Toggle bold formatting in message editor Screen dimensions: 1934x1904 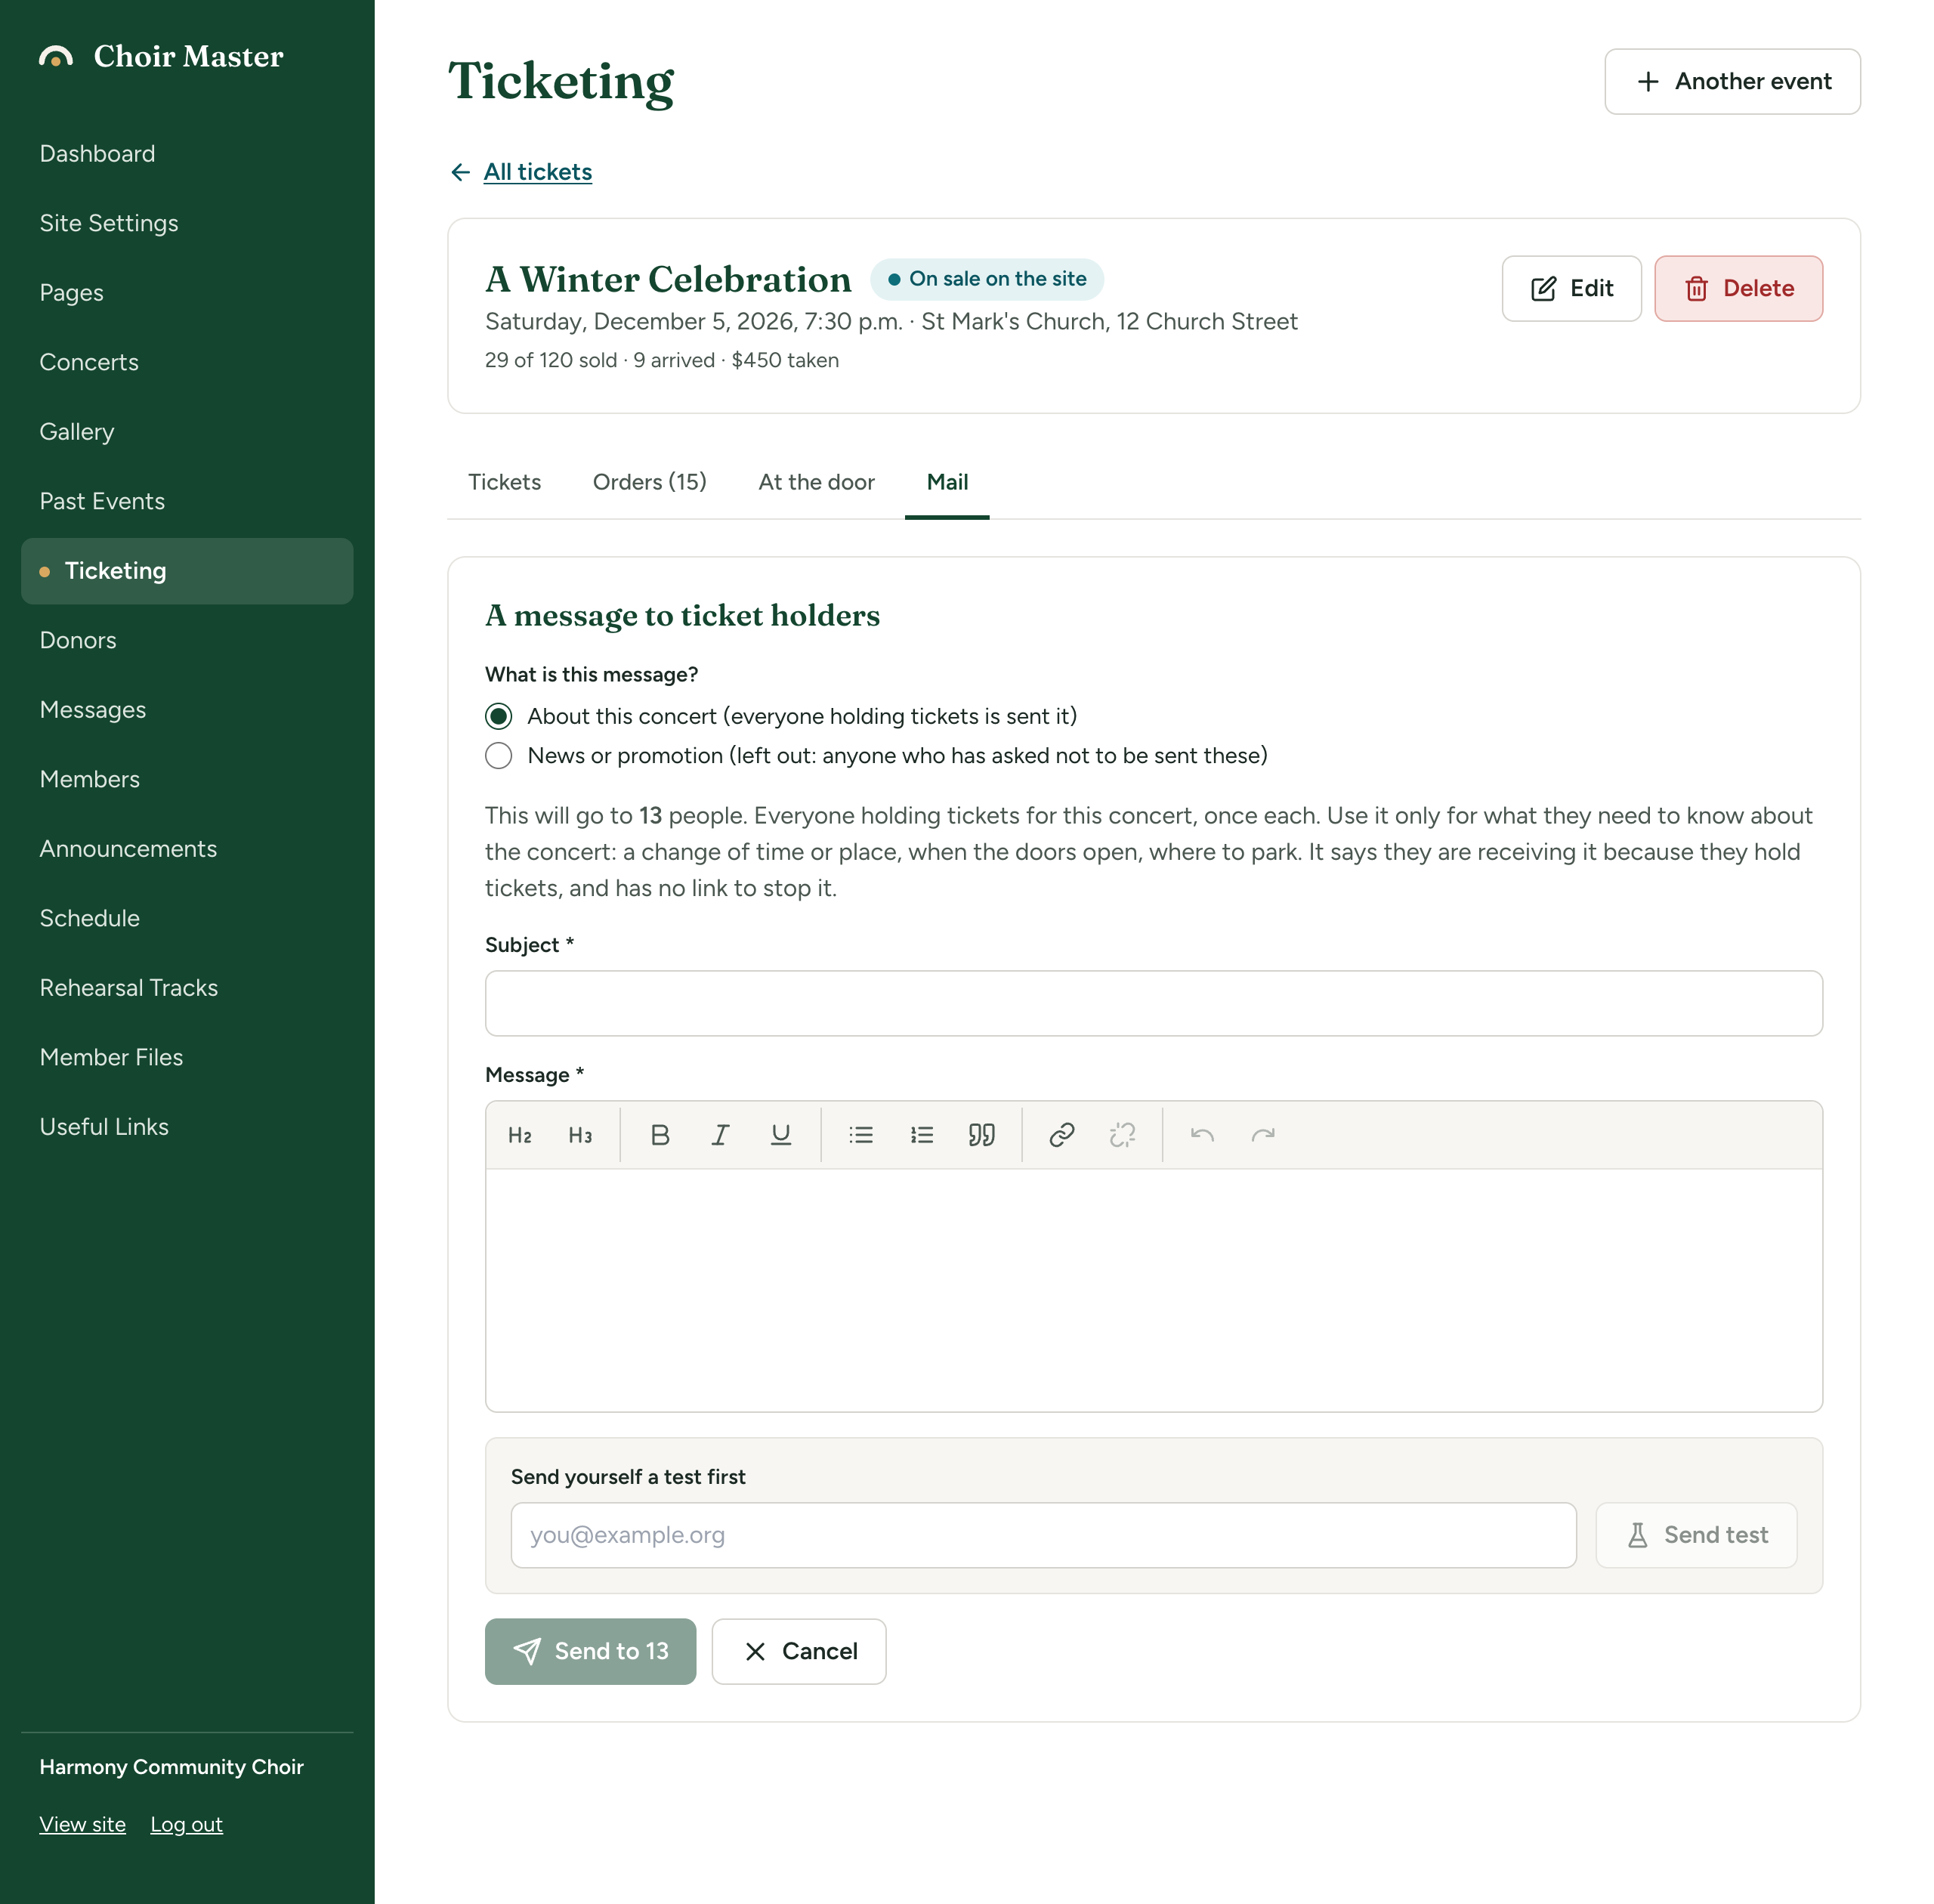(x=660, y=1135)
